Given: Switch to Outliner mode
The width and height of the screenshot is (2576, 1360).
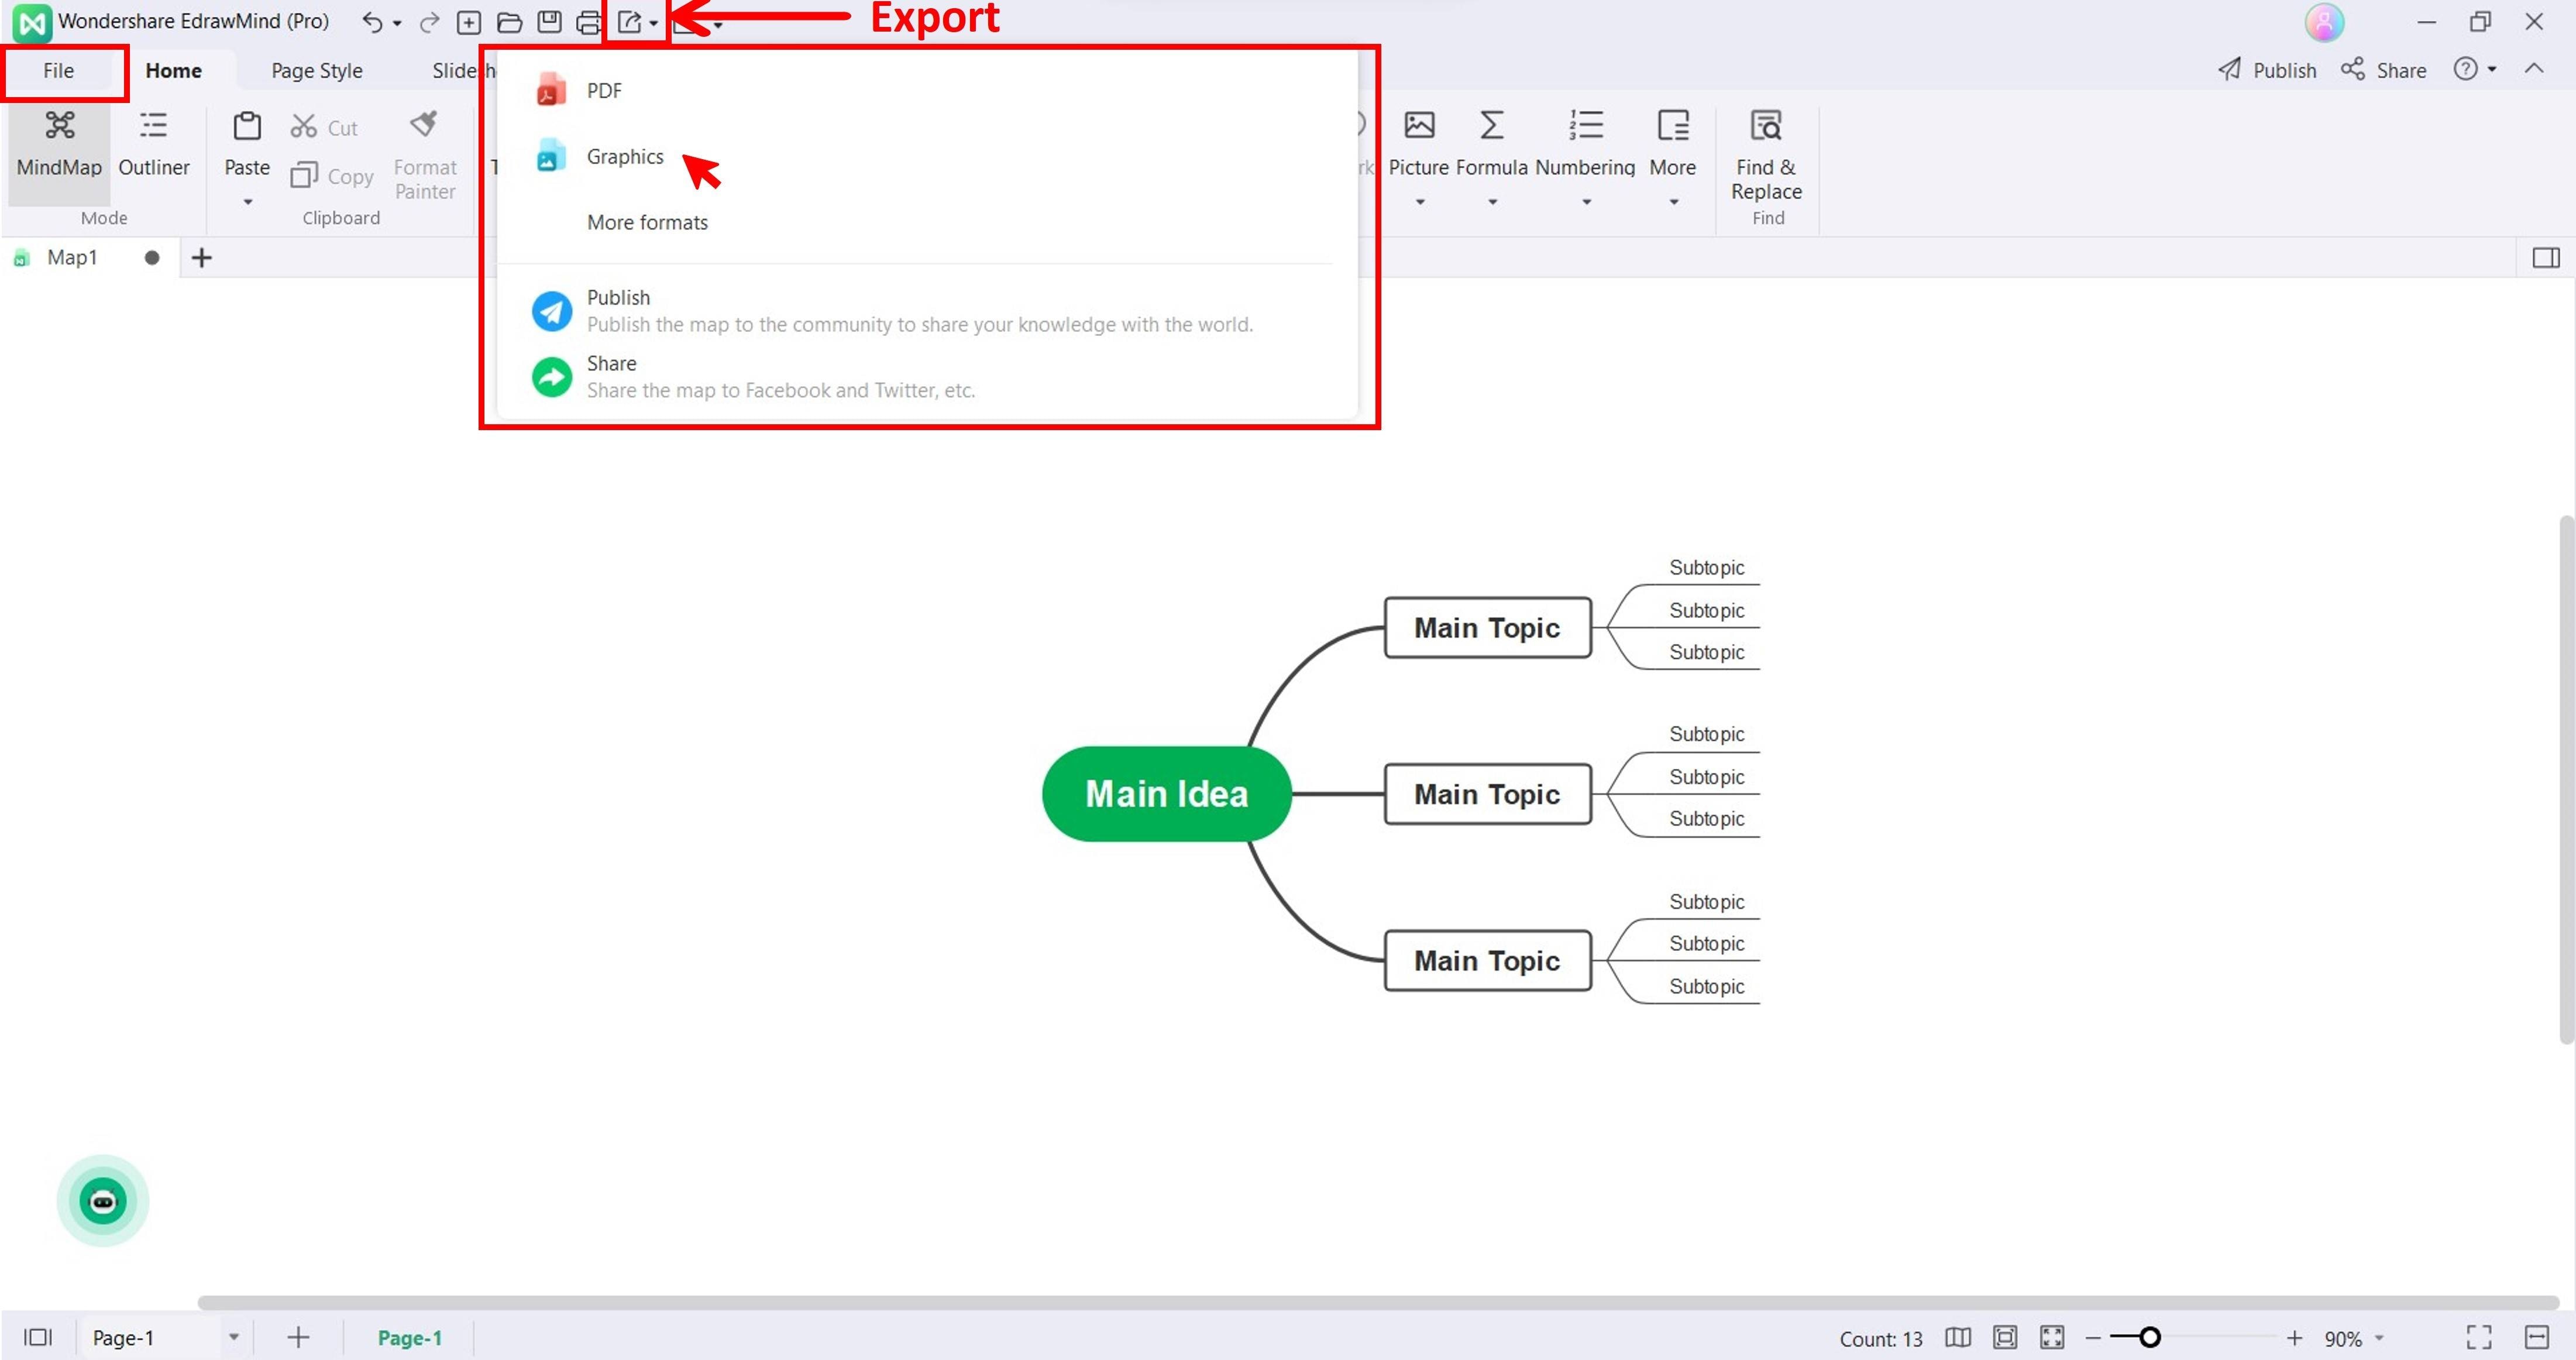Looking at the screenshot, I should coord(153,143).
